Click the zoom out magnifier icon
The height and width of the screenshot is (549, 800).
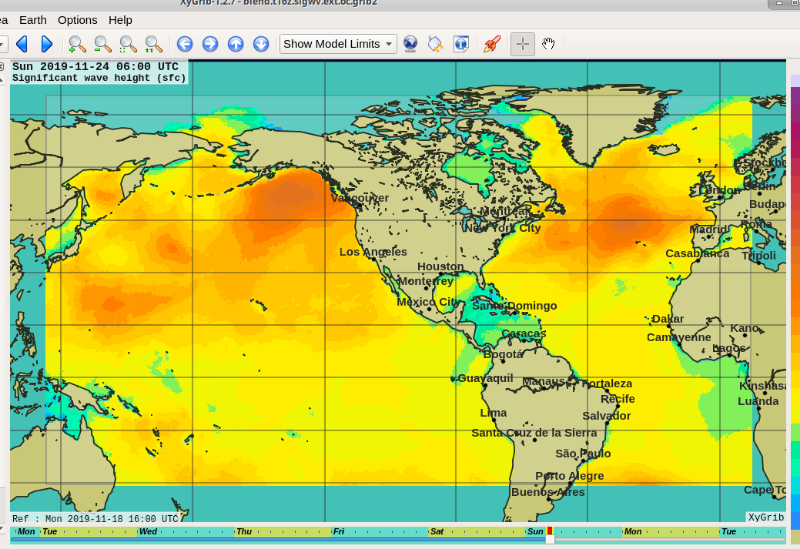[102, 44]
